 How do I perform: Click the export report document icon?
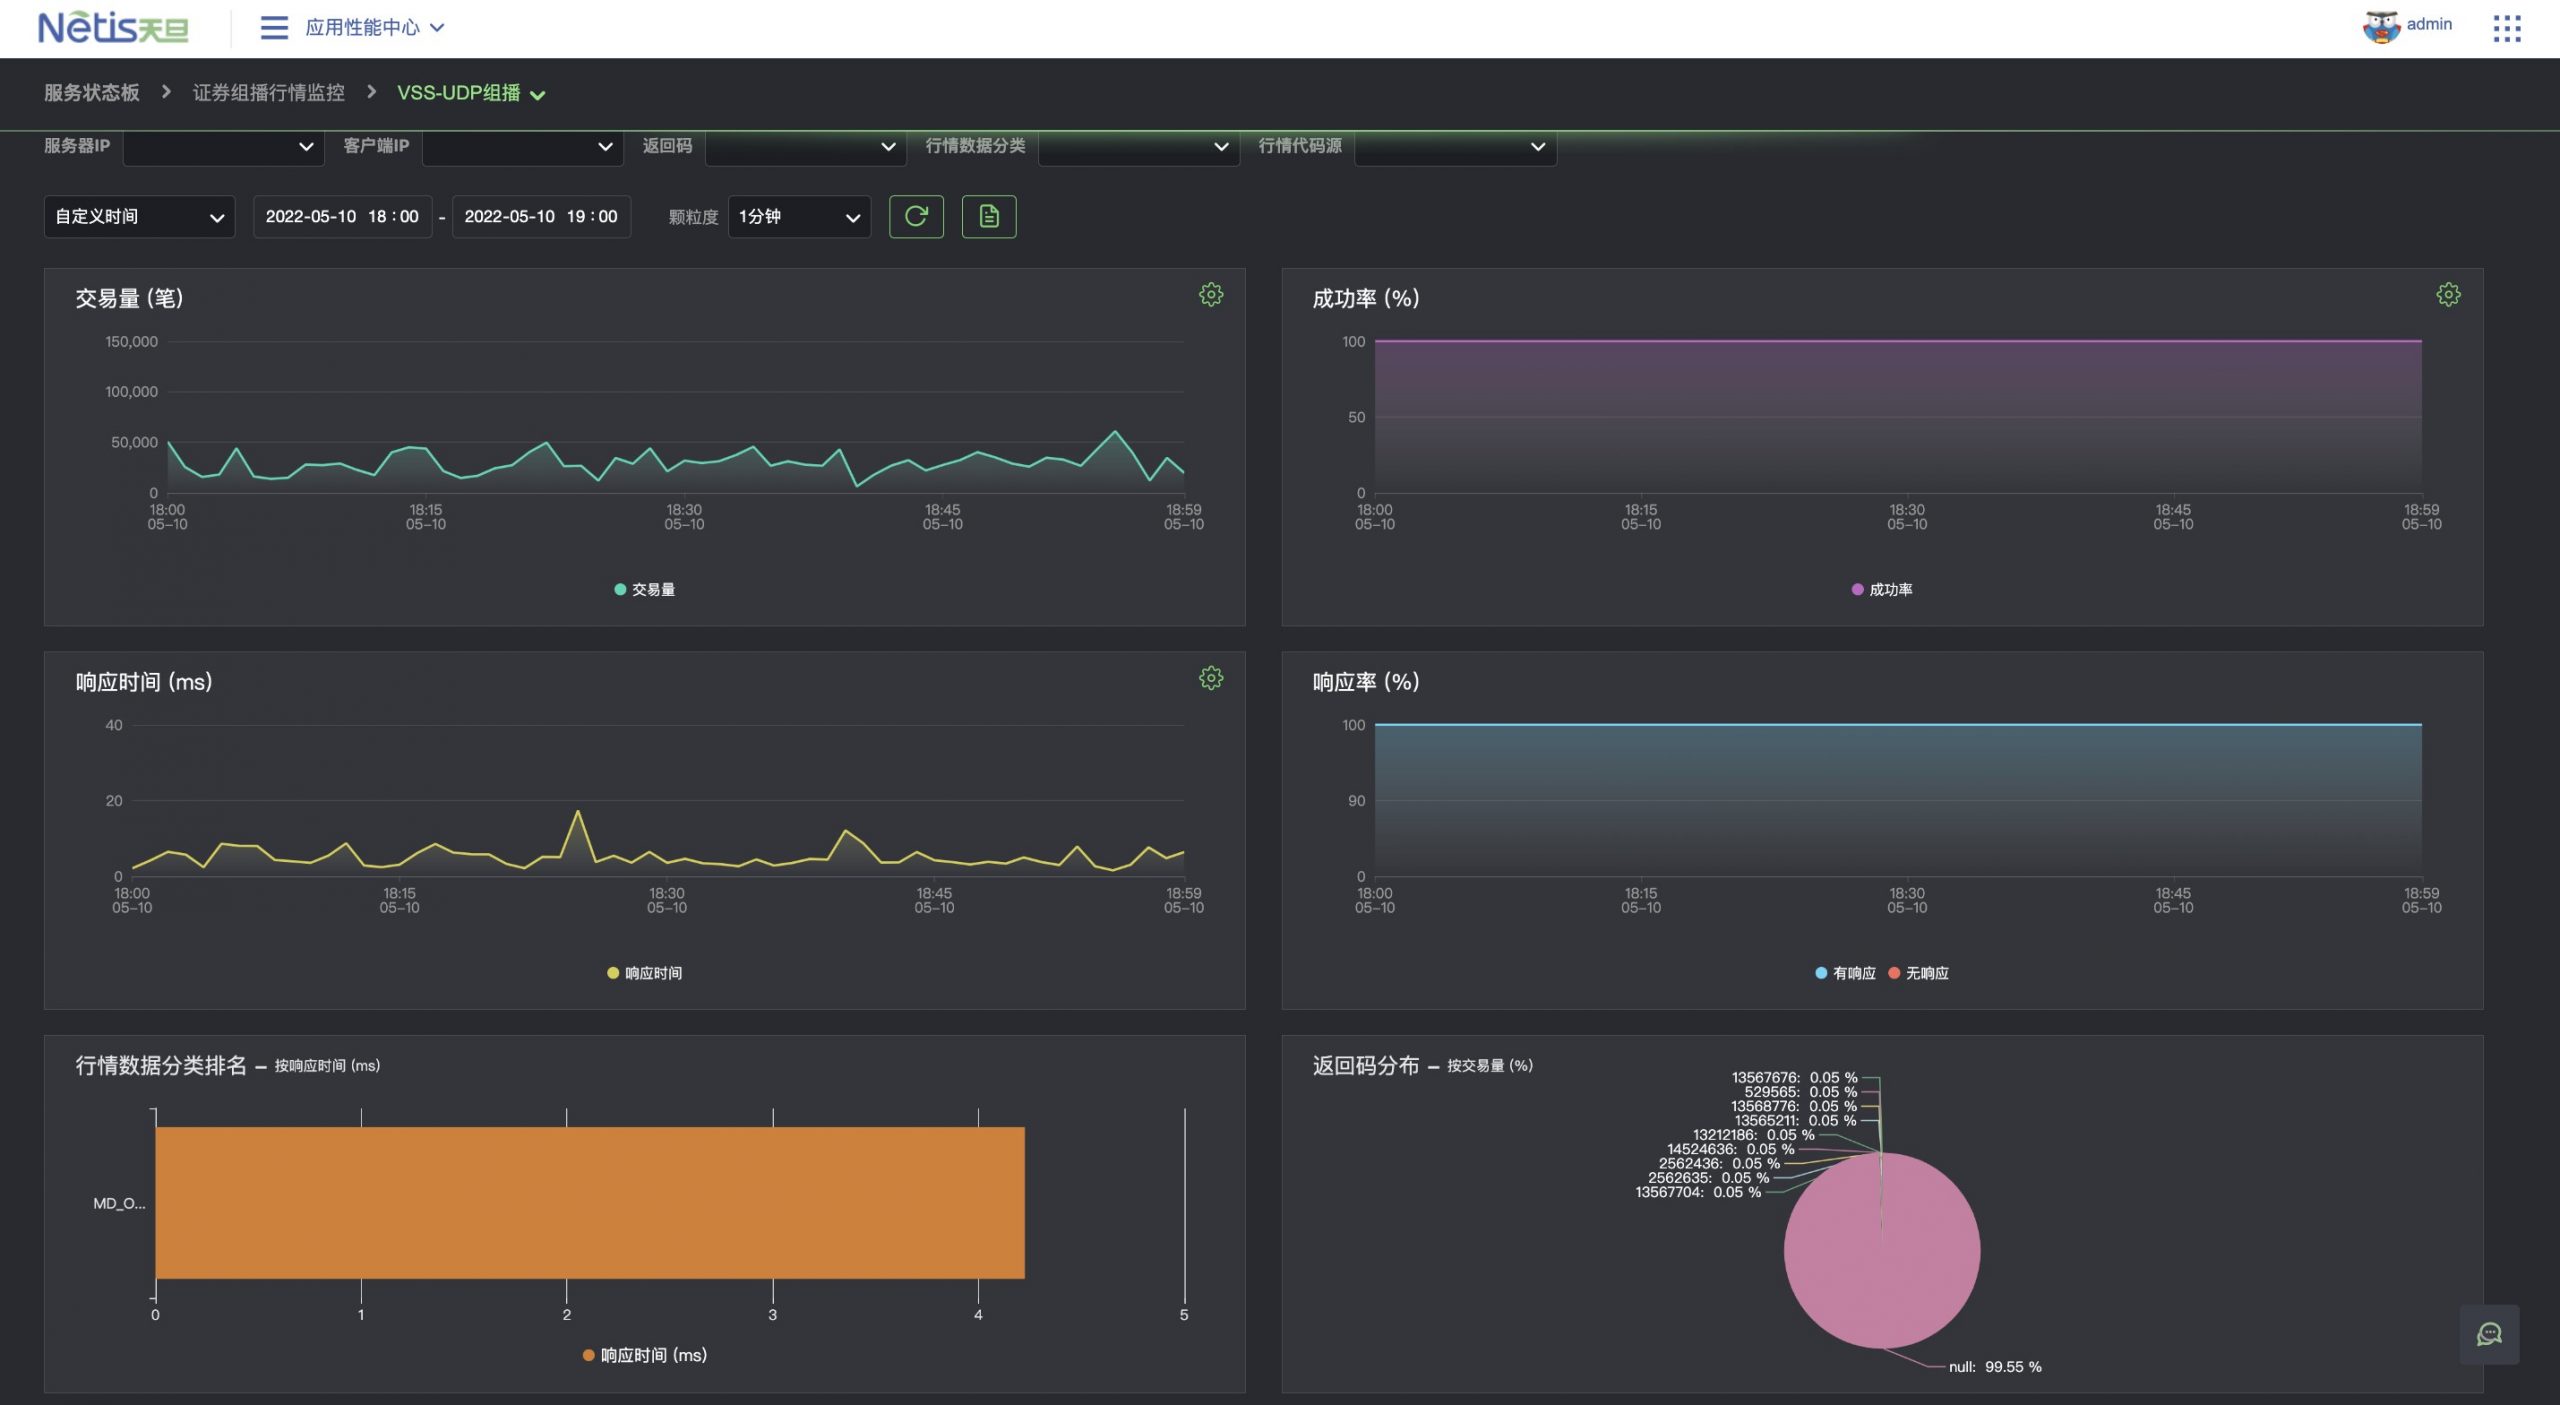[988, 216]
